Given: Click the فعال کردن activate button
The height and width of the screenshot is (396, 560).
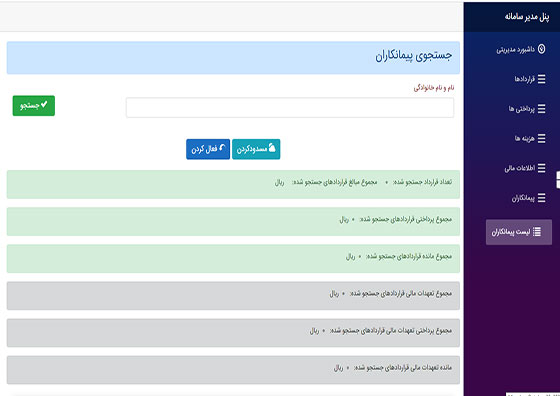Looking at the screenshot, I should coord(208,149).
